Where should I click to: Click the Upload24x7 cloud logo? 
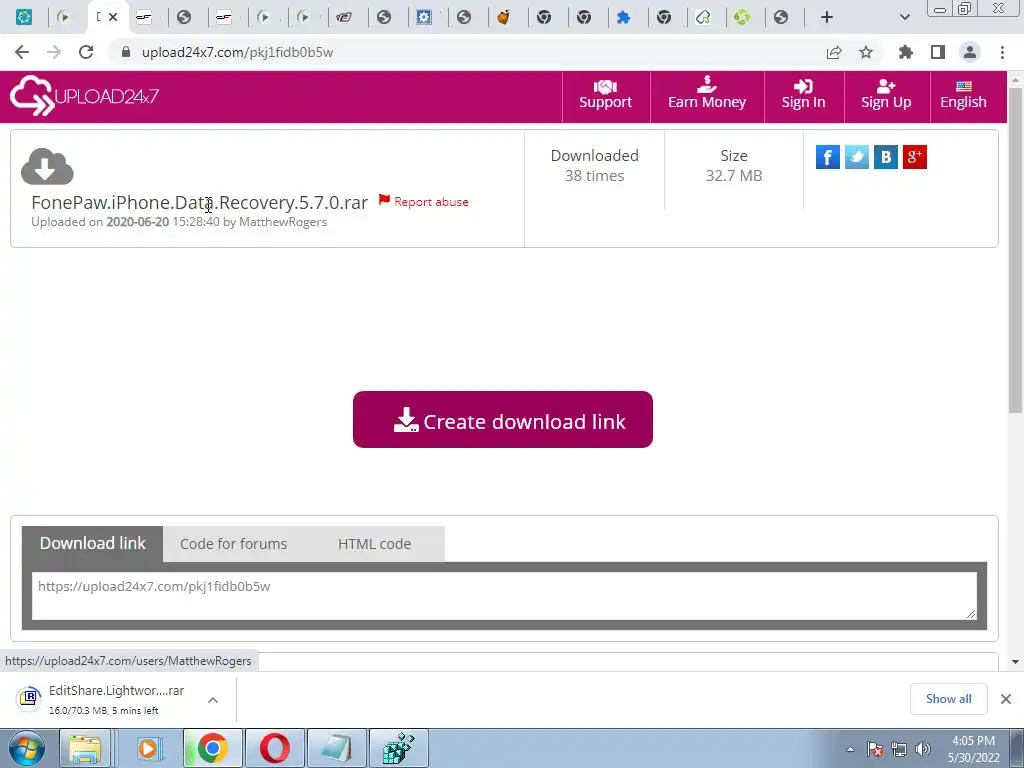(84, 96)
